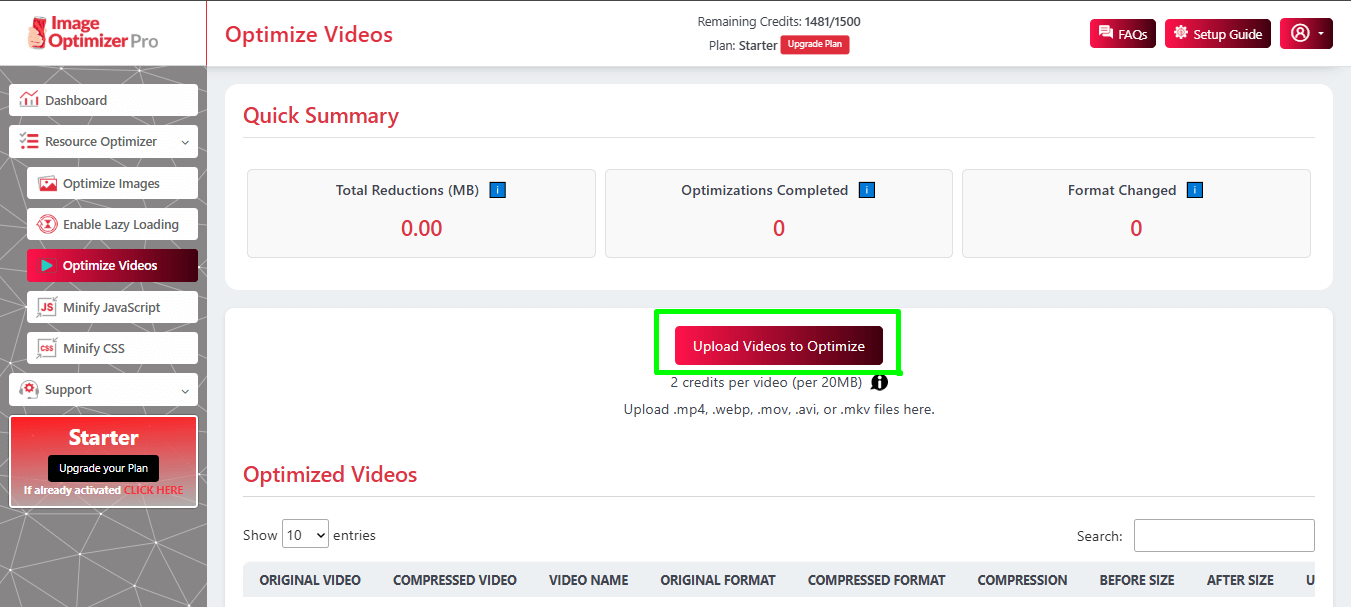Click the Resource Optimizer checklist icon

(x=29, y=141)
